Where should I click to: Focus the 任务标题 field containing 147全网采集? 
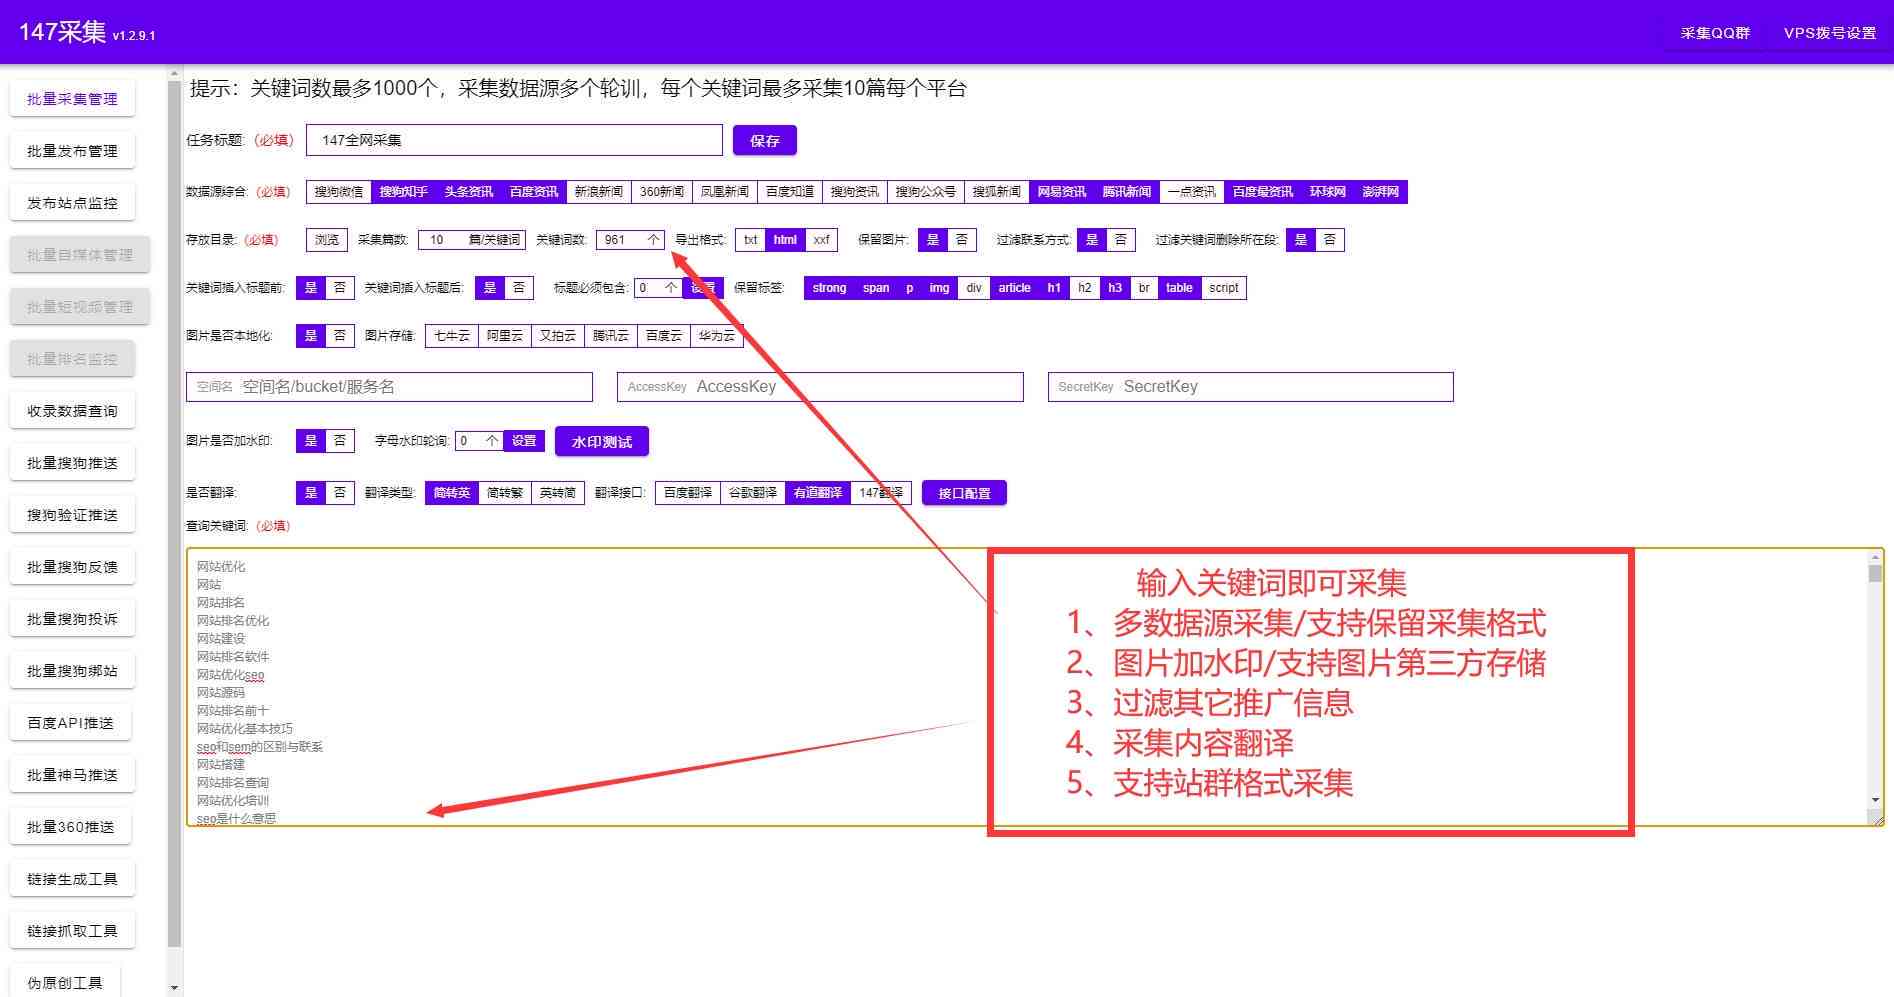(x=514, y=140)
